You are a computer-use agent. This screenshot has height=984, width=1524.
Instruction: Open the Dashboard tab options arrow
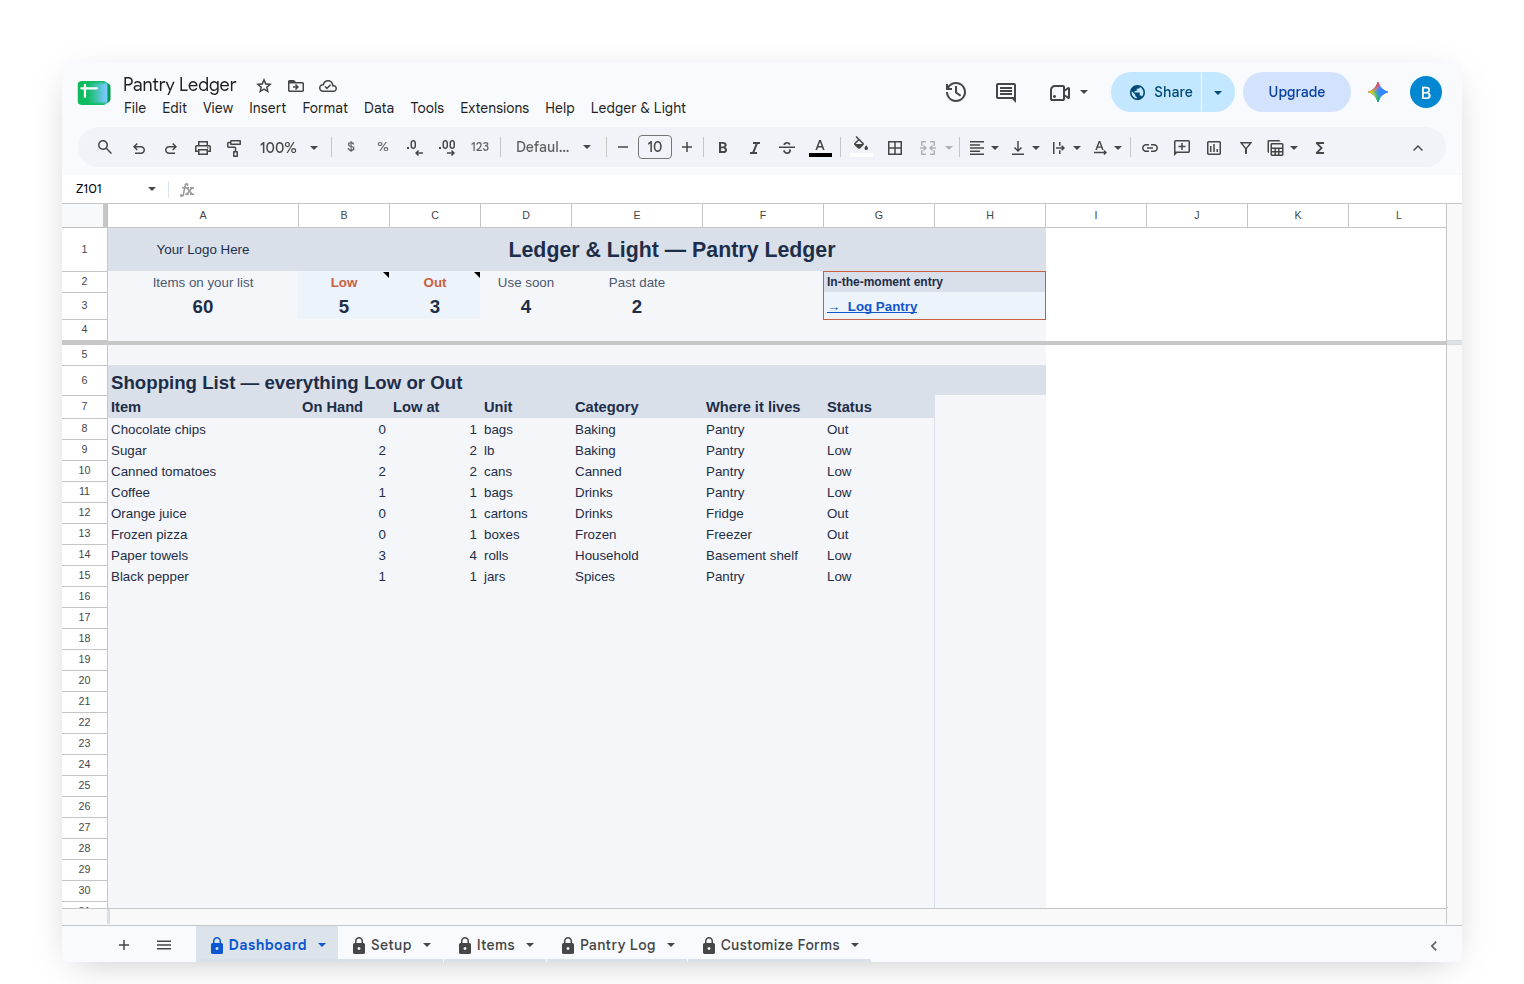click(322, 945)
